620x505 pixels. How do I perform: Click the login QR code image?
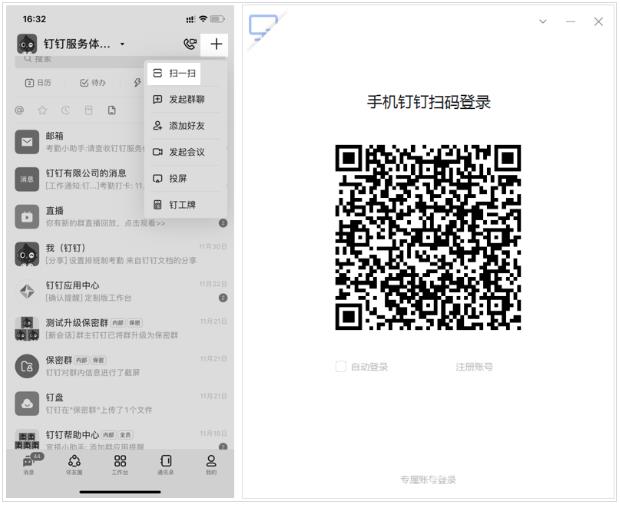pyautogui.click(x=428, y=237)
